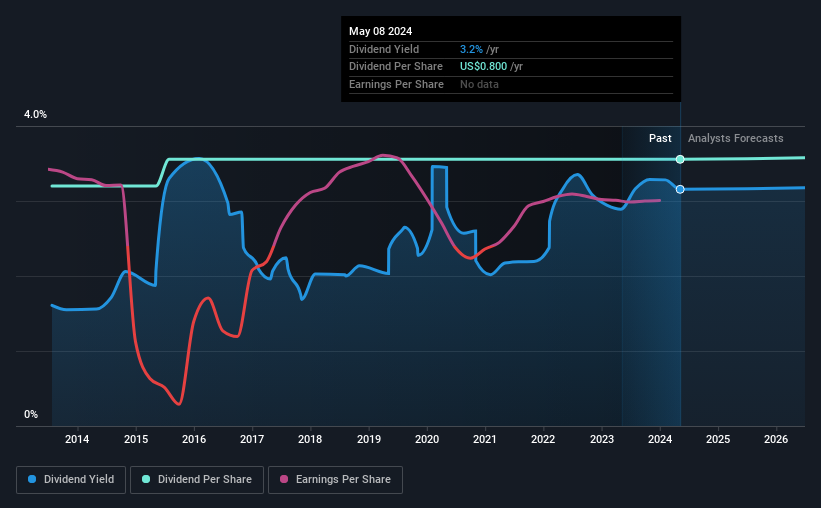Click the 3.2% dividend yield value
Screen dimensions: 821x508
471,49
